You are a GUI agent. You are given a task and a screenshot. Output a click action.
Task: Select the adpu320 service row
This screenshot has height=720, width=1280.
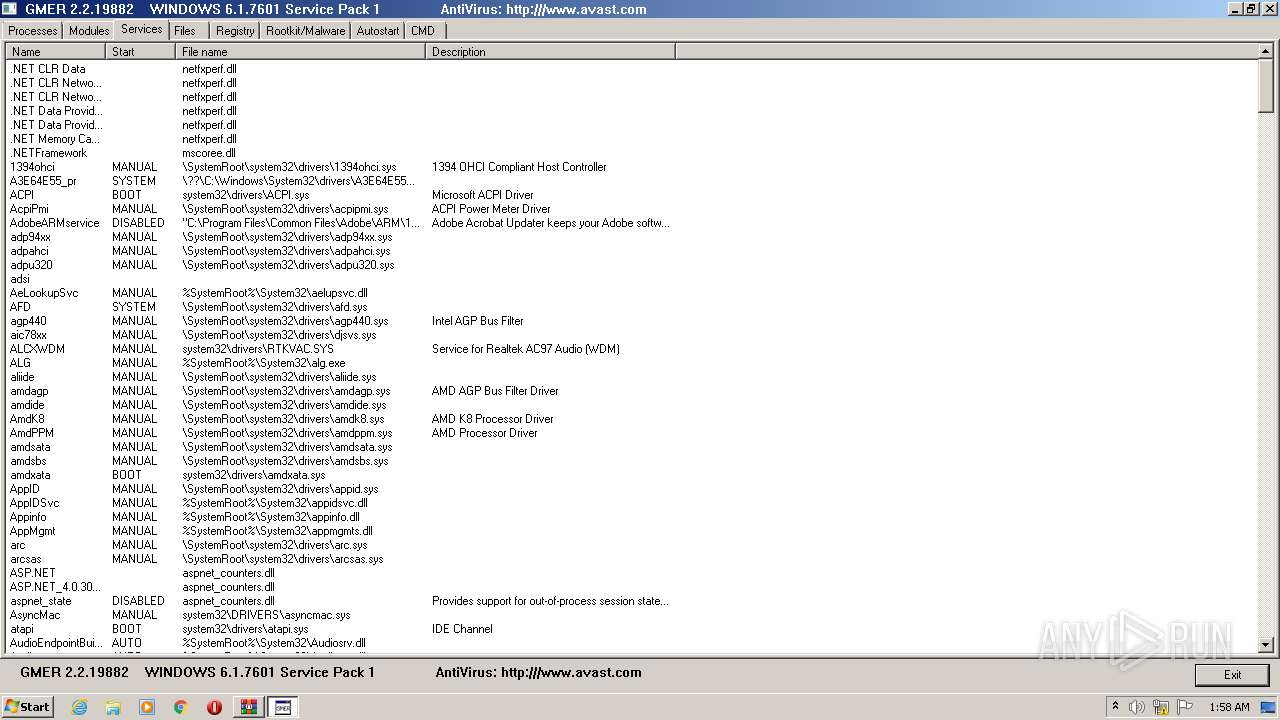pyautogui.click(x=340, y=265)
